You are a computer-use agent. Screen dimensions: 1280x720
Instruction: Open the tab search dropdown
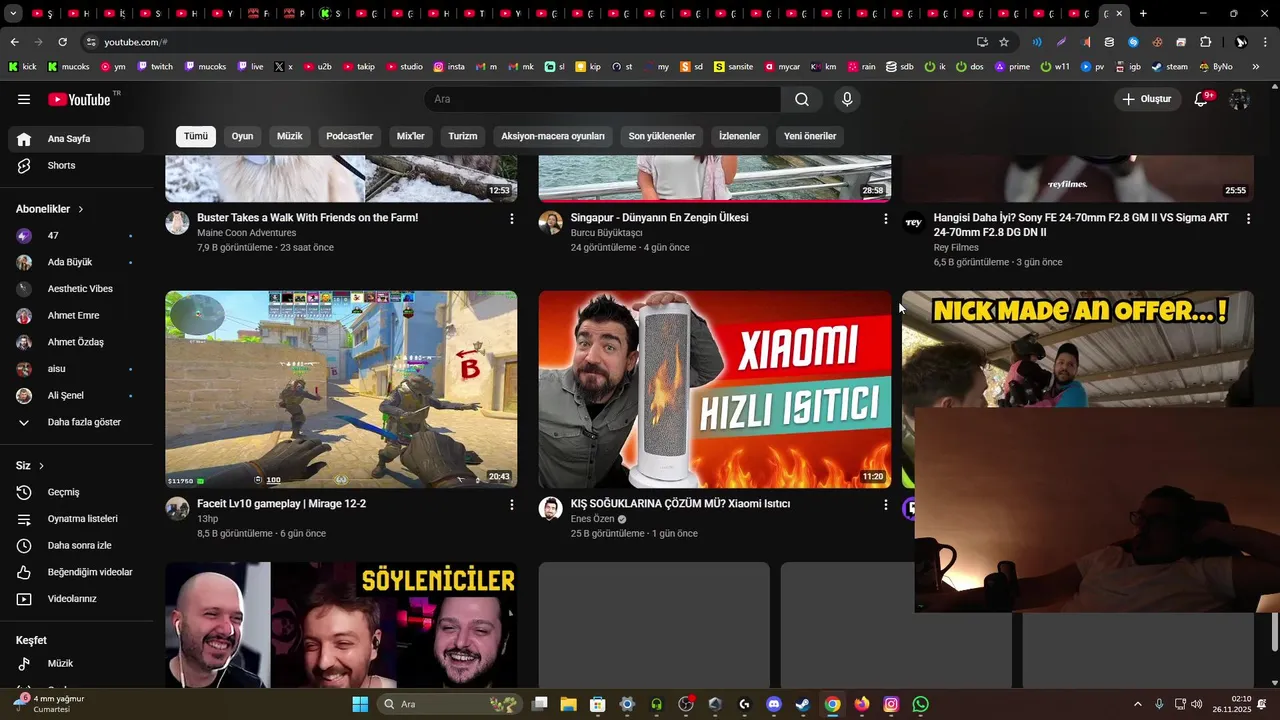tap(13, 14)
